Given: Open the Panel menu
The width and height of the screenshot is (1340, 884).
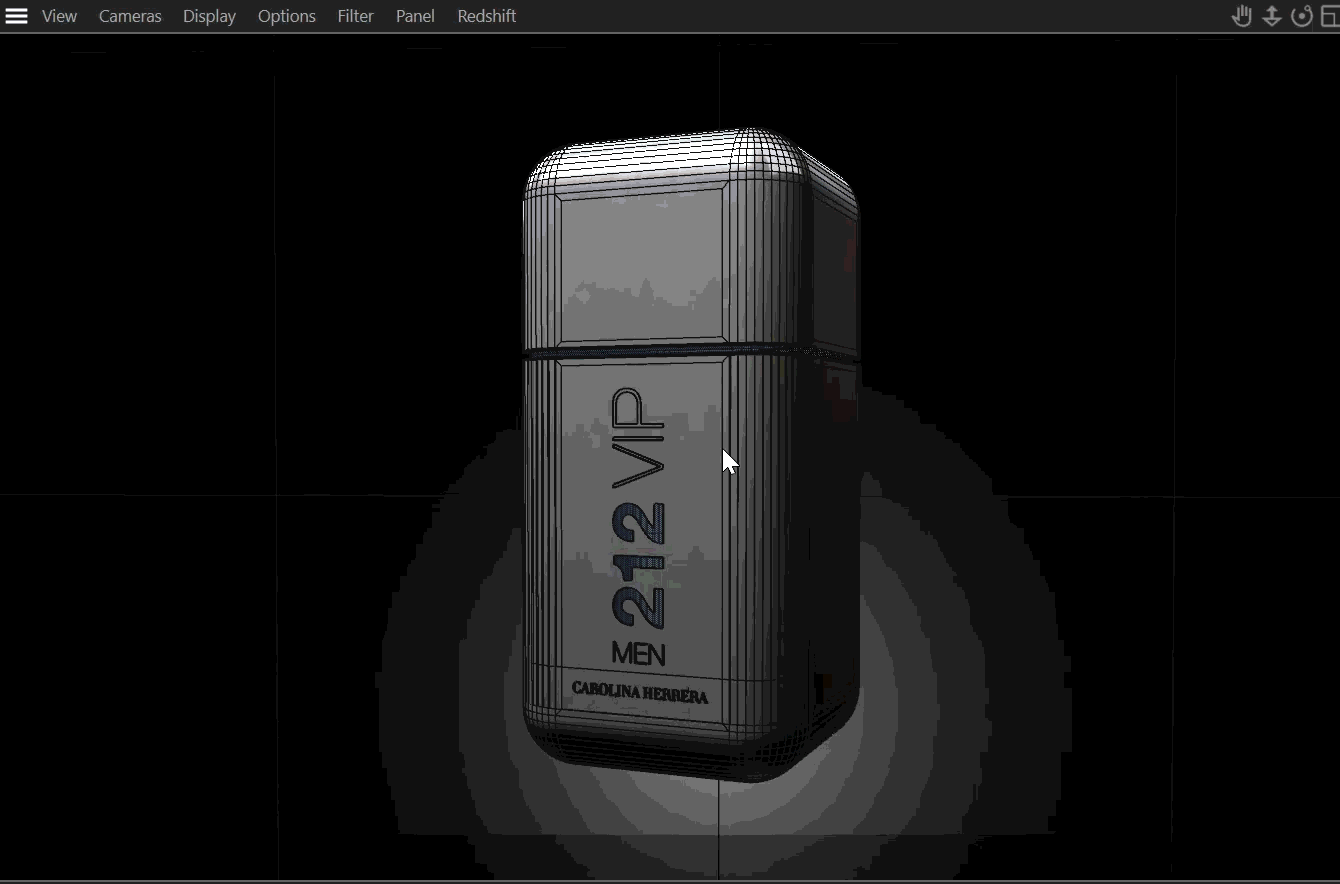Looking at the screenshot, I should pyautogui.click(x=415, y=16).
